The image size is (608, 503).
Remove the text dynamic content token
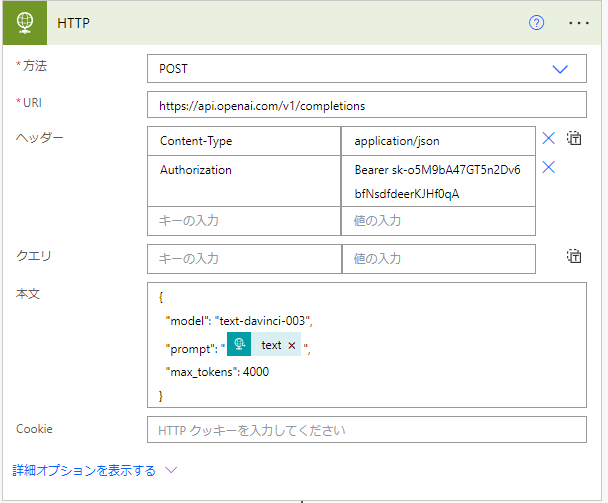coord(292,345)
